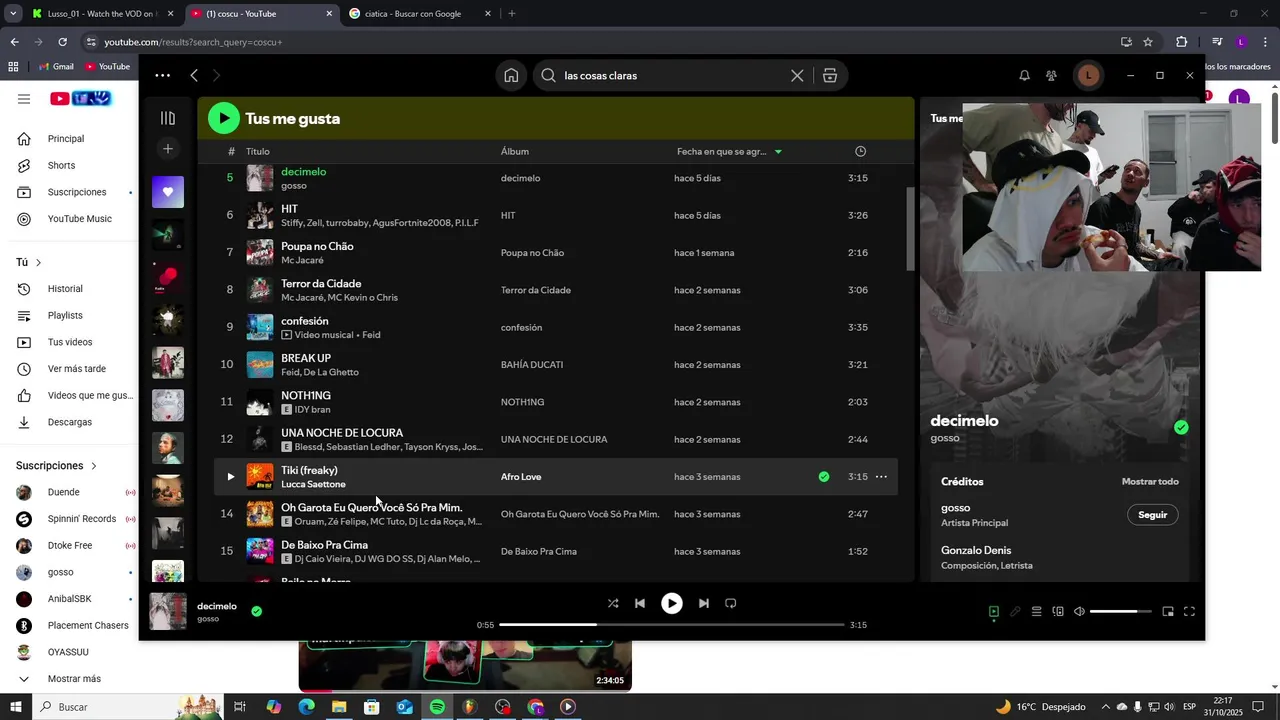Viewport: 1280px width, 720px height.
Task: Open Chrome extensions puzzle icon
Action: point(1182,42)
